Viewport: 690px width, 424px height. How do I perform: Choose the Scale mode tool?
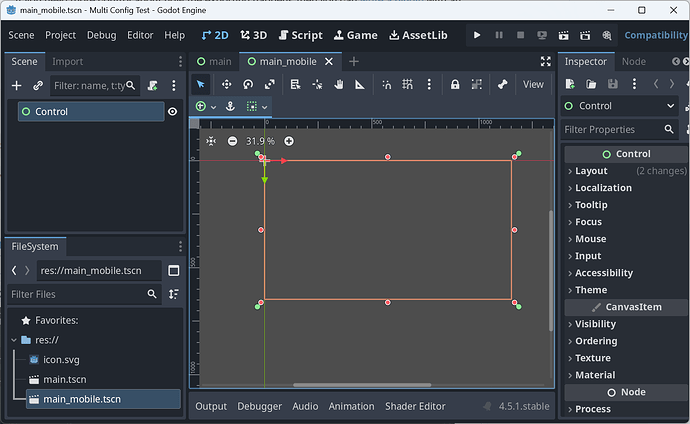tap(271, 85)
